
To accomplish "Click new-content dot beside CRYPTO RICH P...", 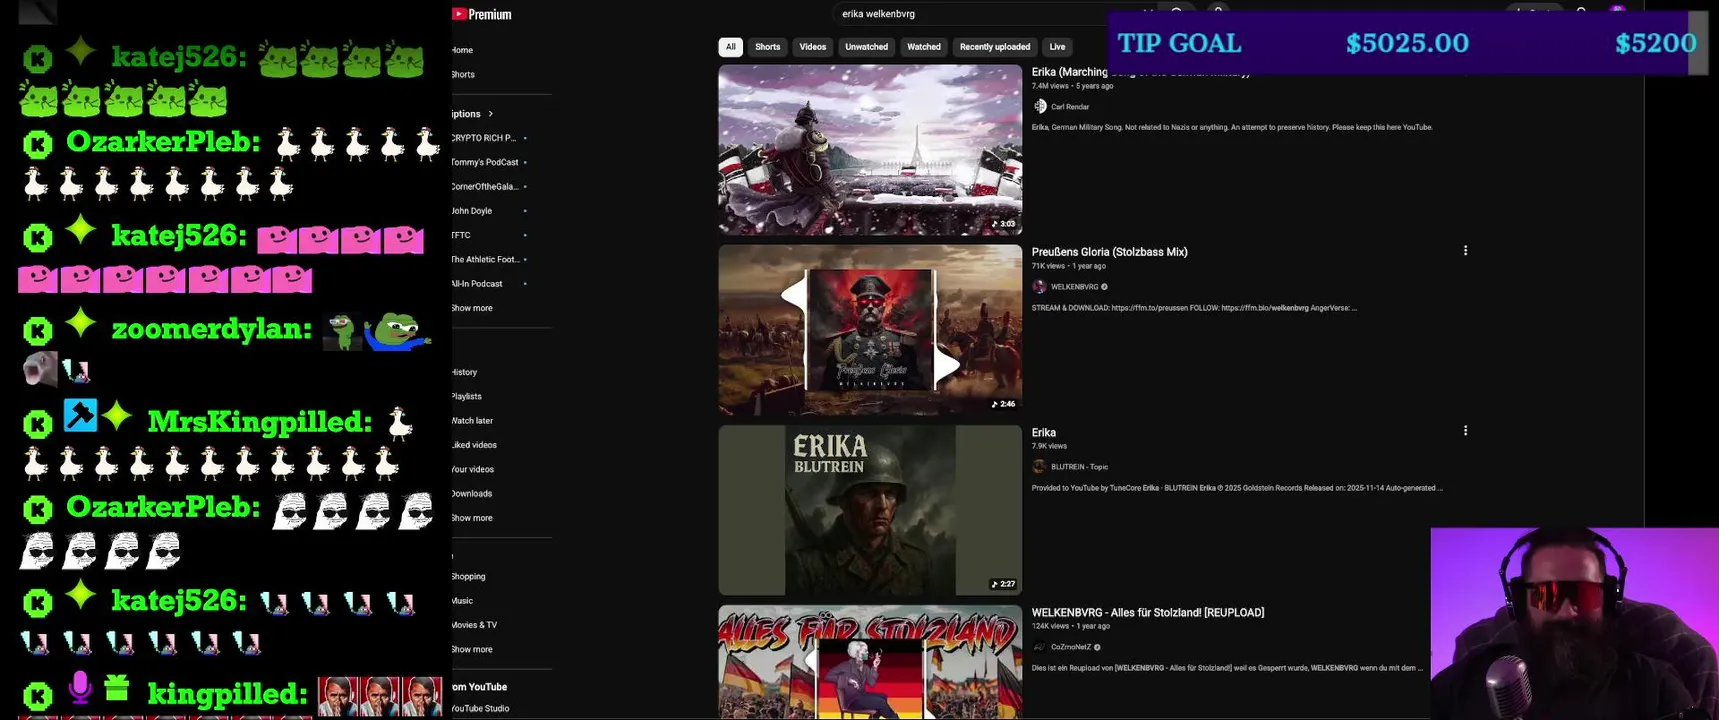I will tap(525, 138).
